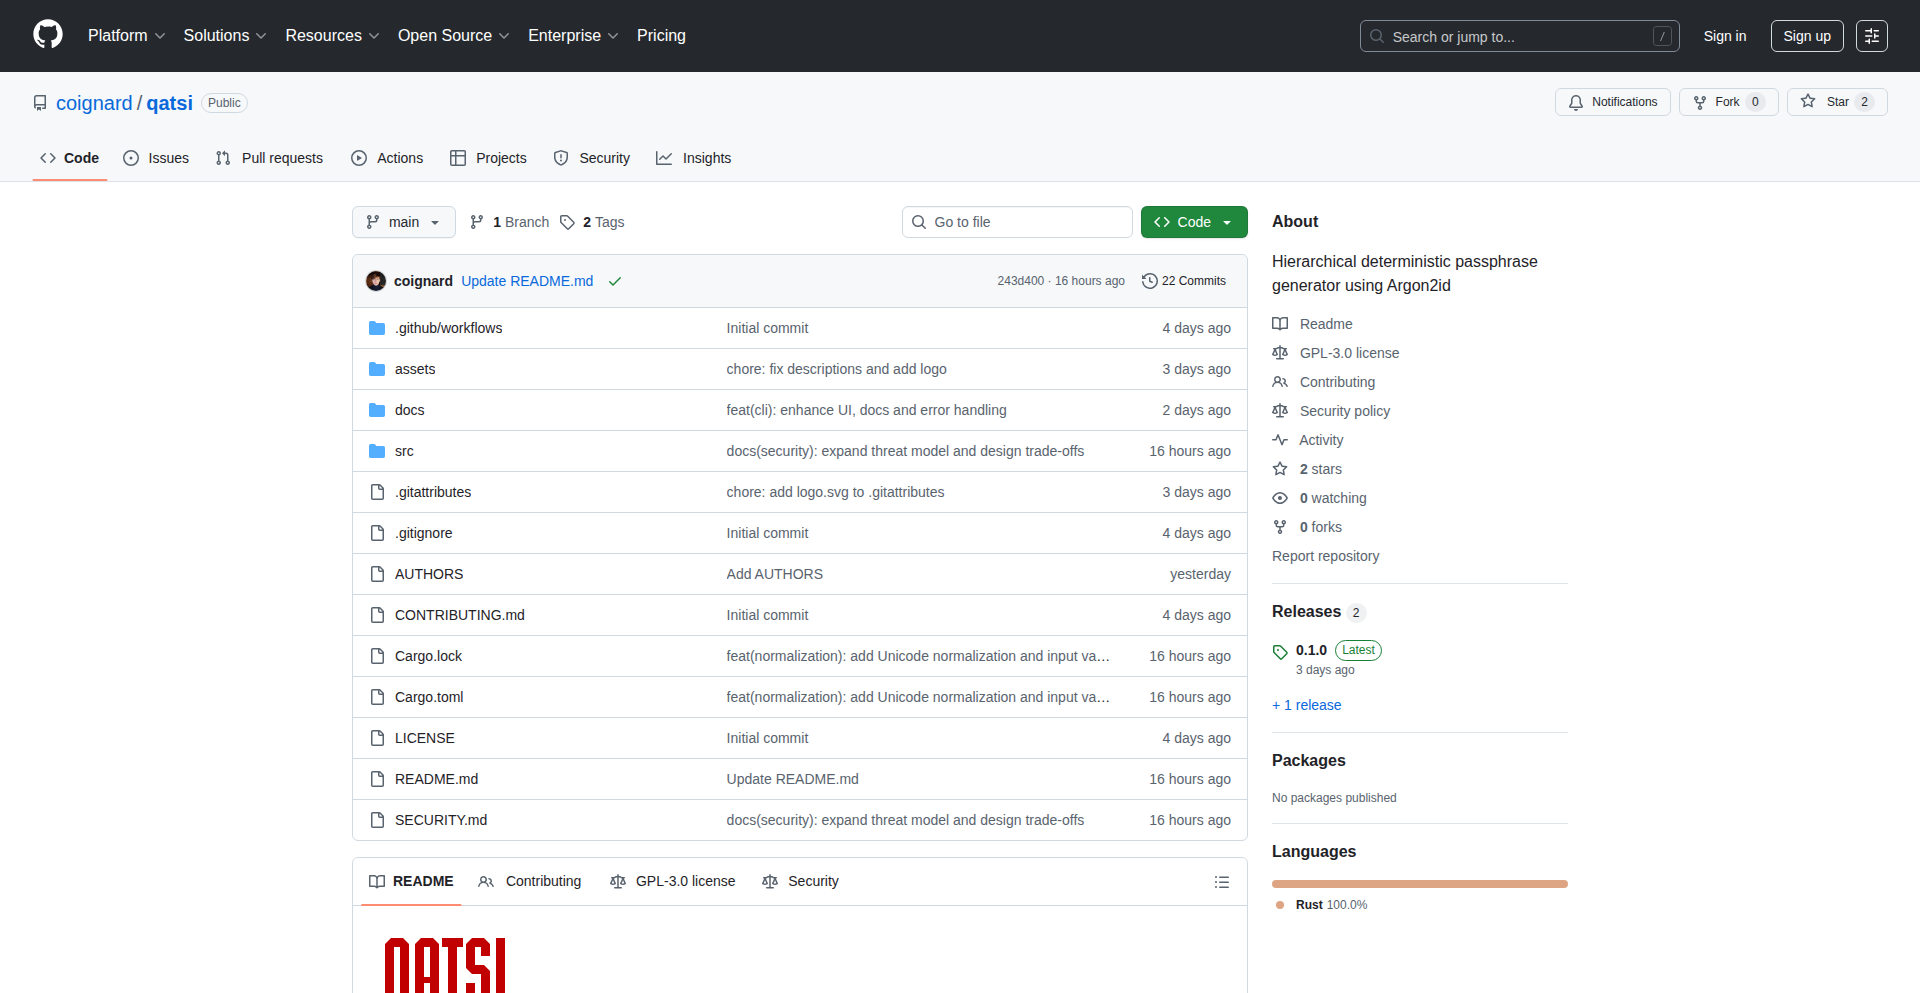This screenshot has height=993, width=1920.
Task: Open the CONTRIBUTING.md file
Action: [x=460, y=615]
